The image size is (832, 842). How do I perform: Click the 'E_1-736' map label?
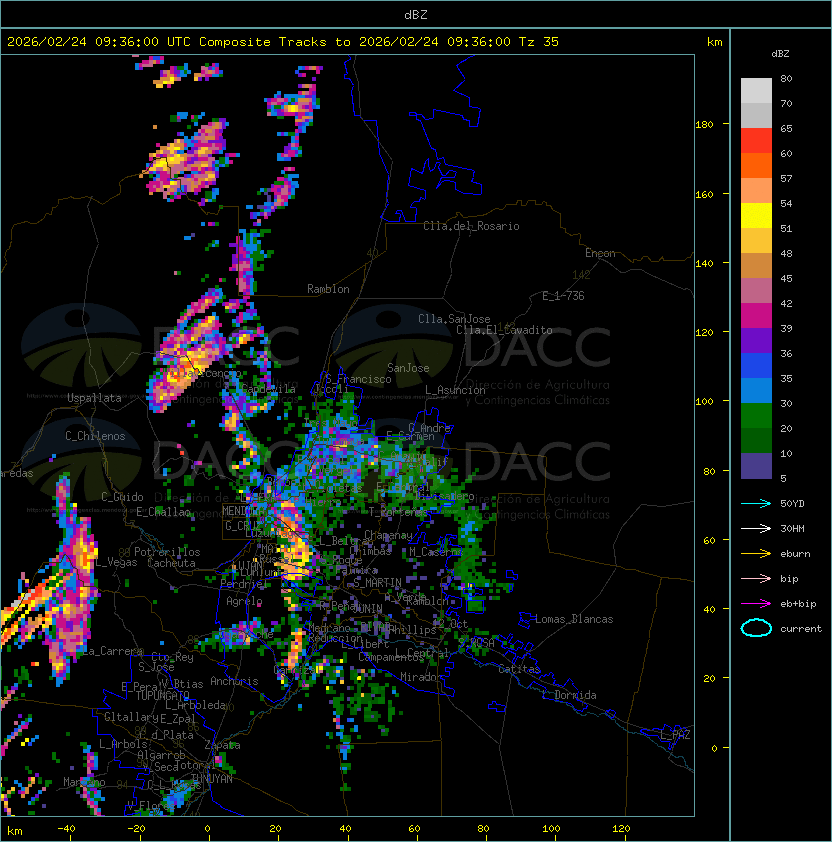563,296
